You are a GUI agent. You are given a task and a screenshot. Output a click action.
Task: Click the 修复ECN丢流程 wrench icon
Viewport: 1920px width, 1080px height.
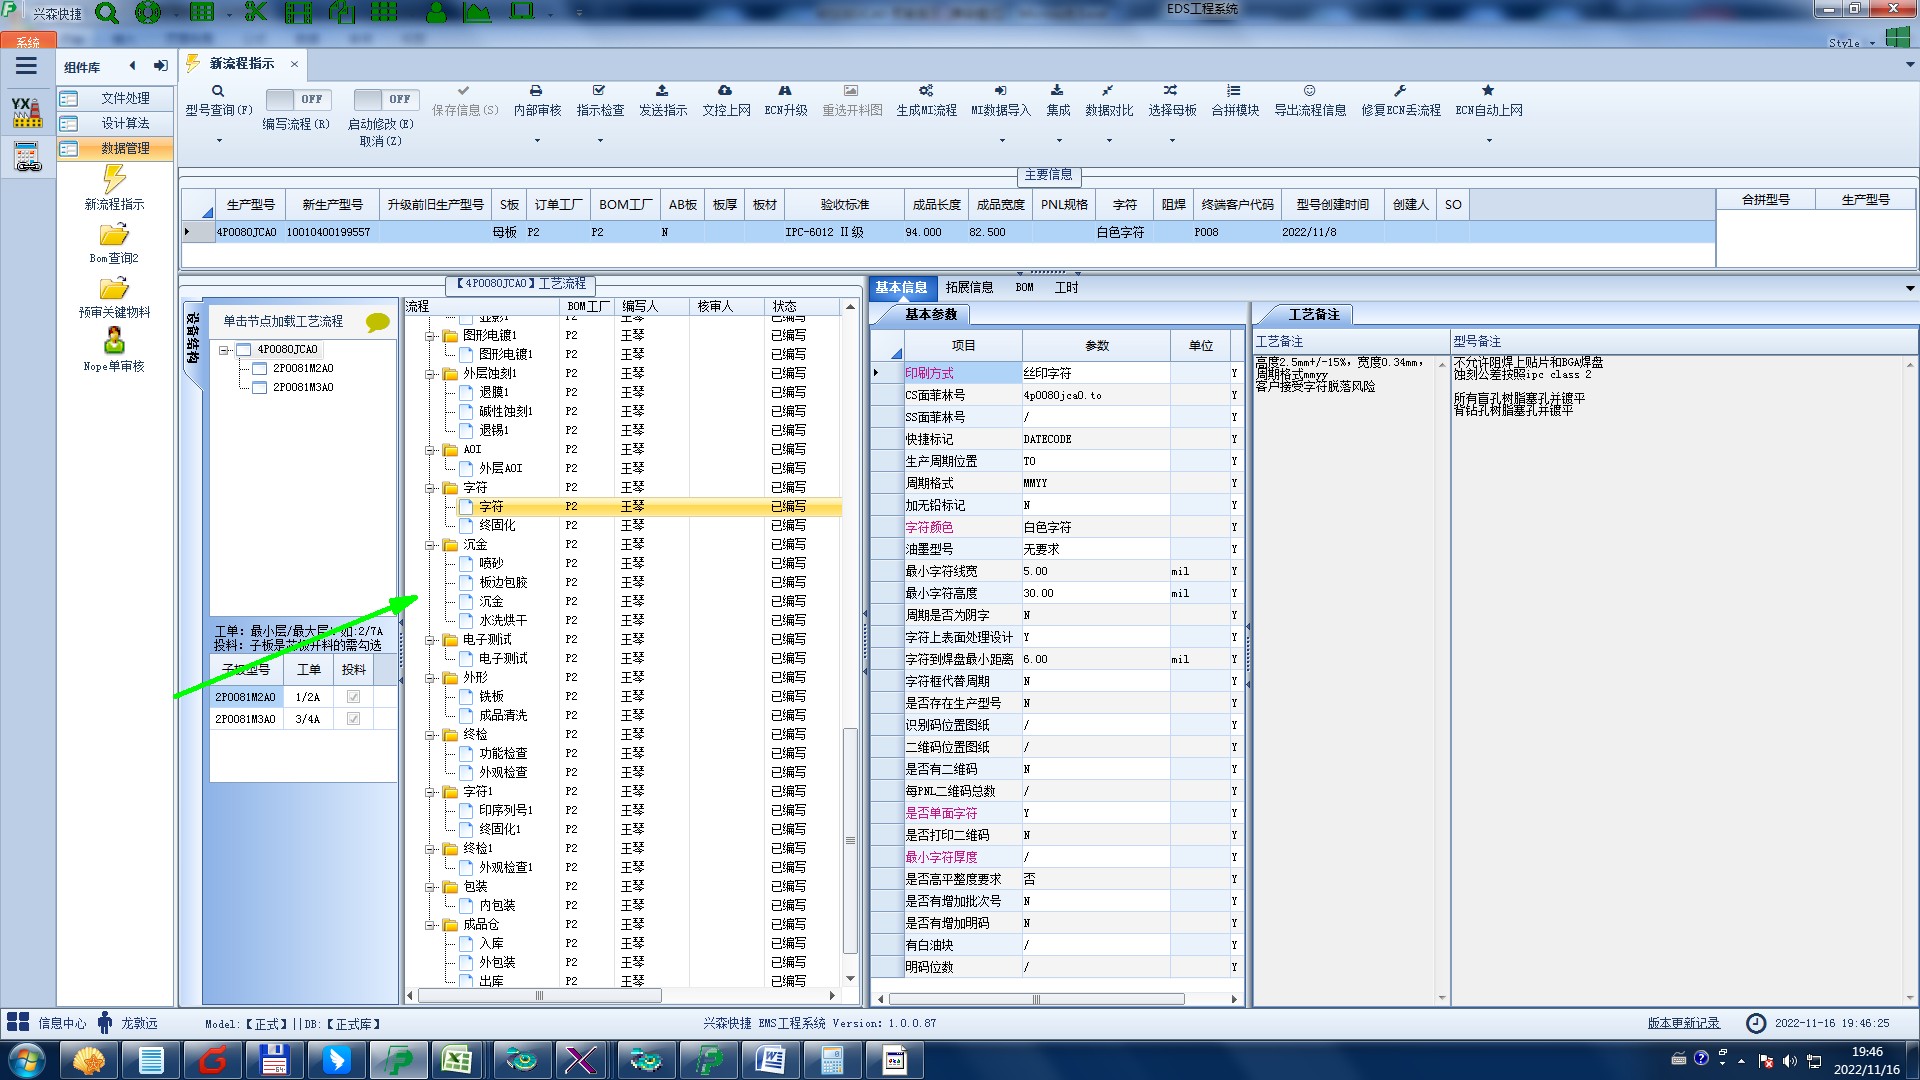coord(1400,91)
